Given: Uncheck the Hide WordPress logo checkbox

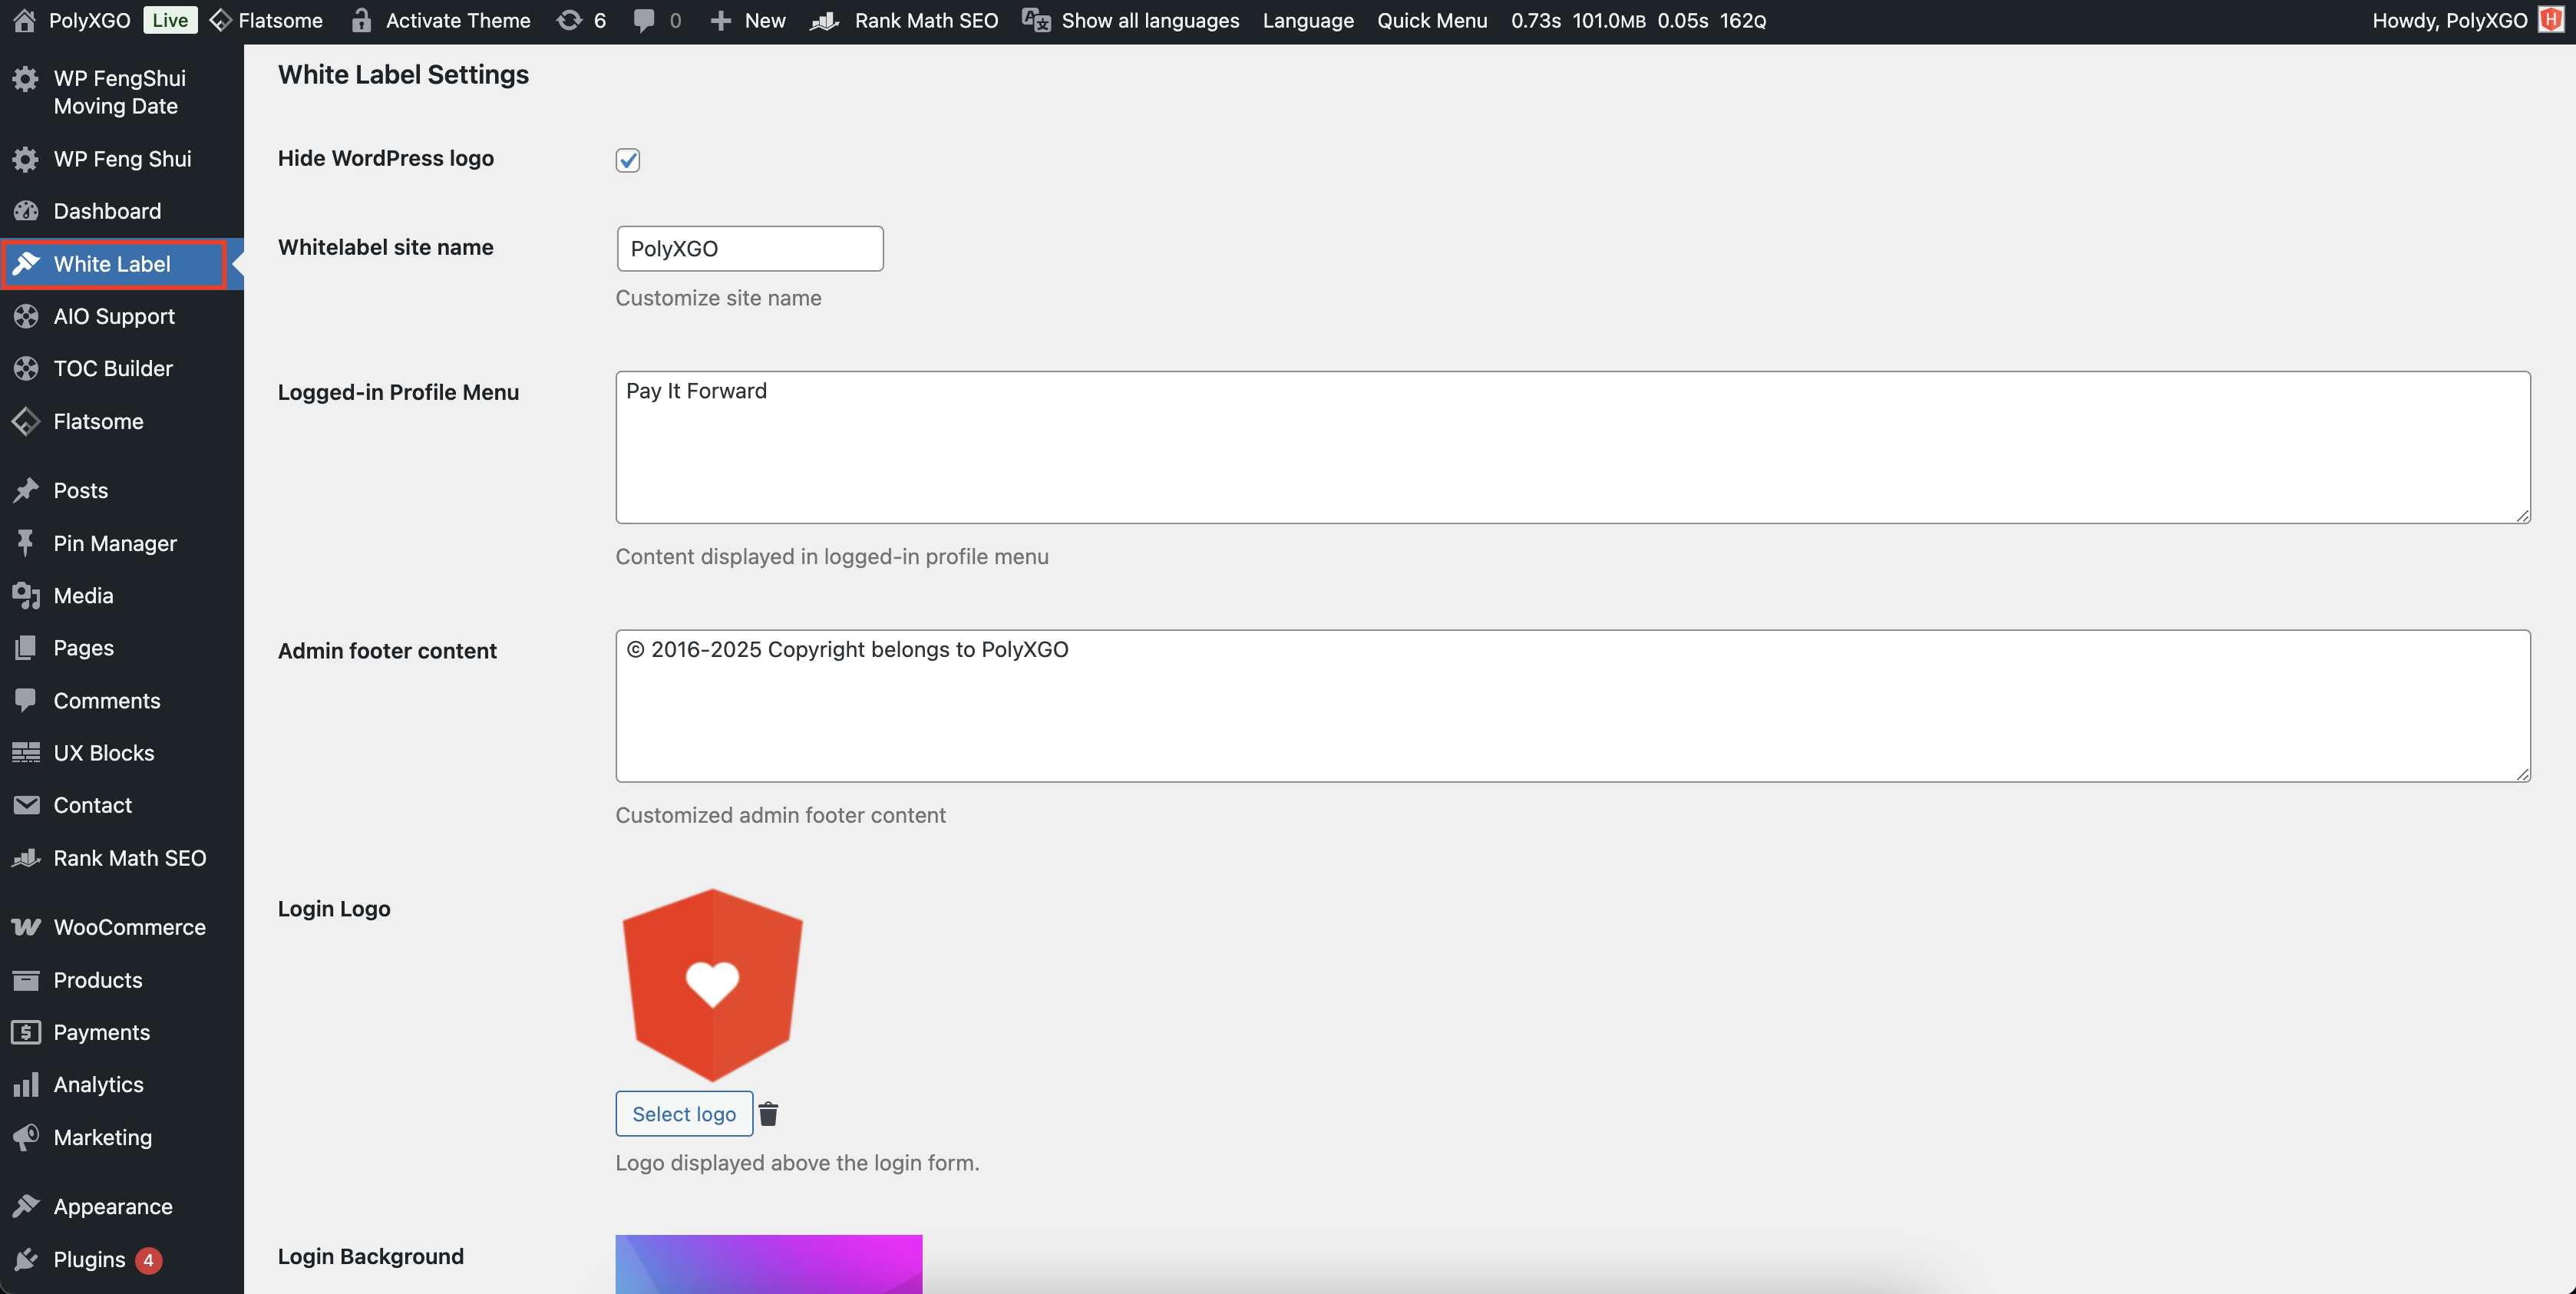Looking at the screenshot, I should (x=628, y=160).
